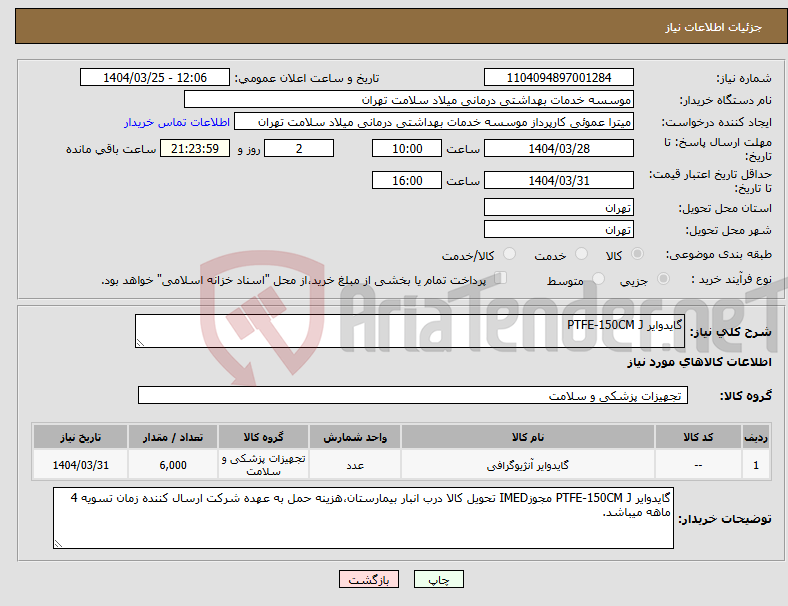Click the شماره نیاز number field
This screenshot has height=606, width=788.
[558, 78]
